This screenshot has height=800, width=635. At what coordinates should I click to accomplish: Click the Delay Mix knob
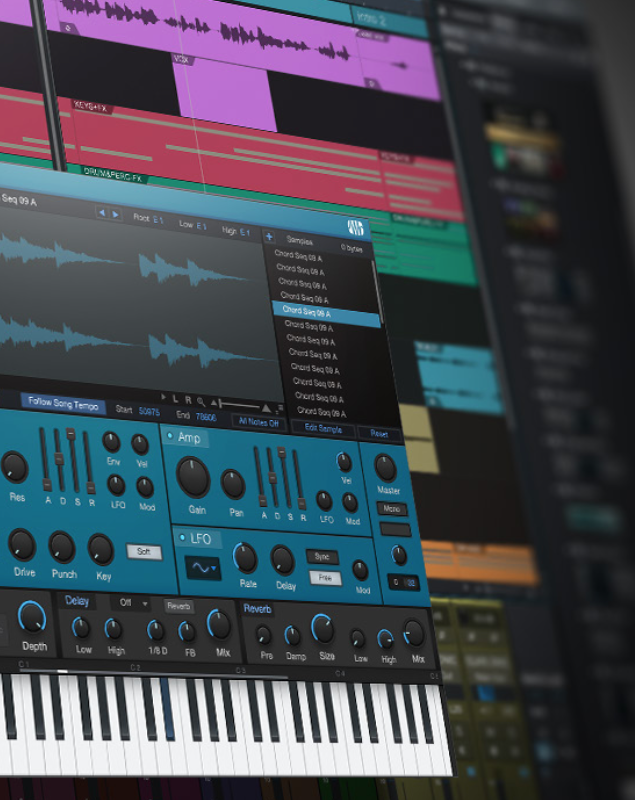point(219,624)
